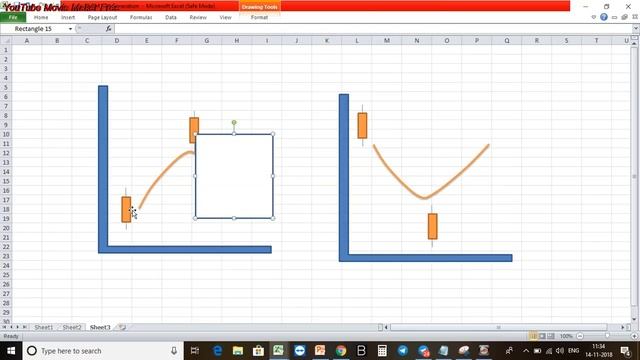Open File Explorer from the taskbar
Screen dimensions: 640x360
point(238,351)
